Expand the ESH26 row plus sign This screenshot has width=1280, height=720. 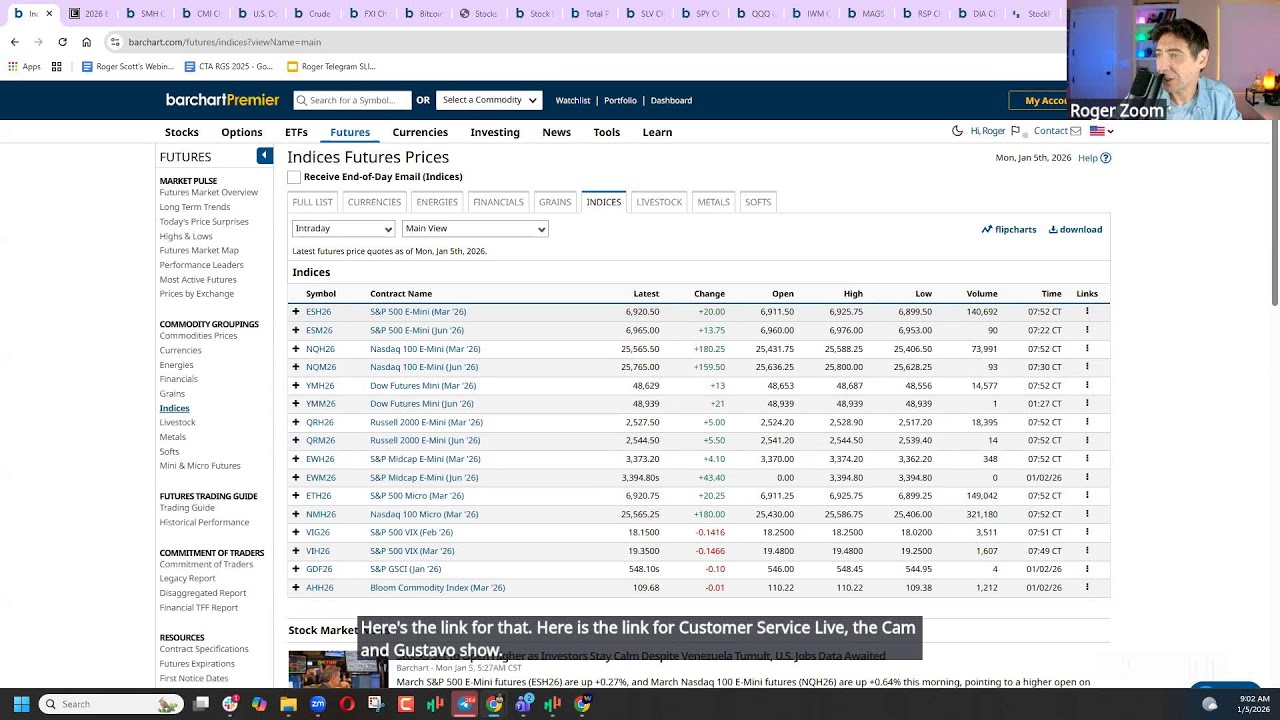(296, 311)
